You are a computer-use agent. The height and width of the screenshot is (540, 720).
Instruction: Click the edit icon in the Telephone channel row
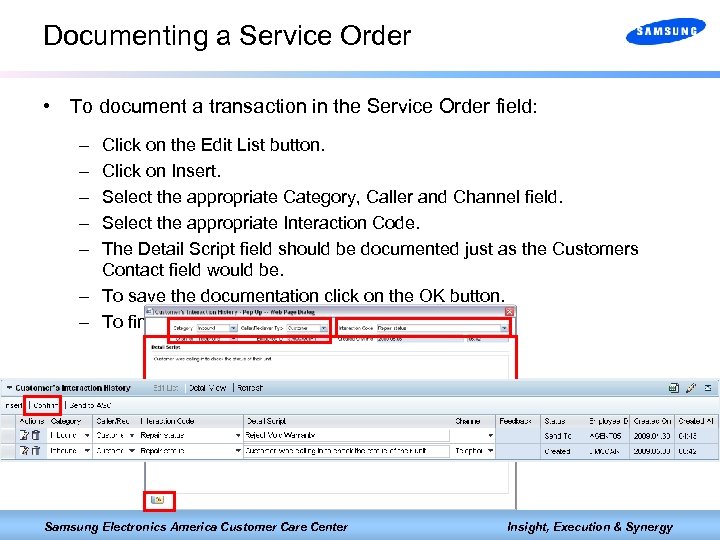pyautogui.click(x=24, y=450)
